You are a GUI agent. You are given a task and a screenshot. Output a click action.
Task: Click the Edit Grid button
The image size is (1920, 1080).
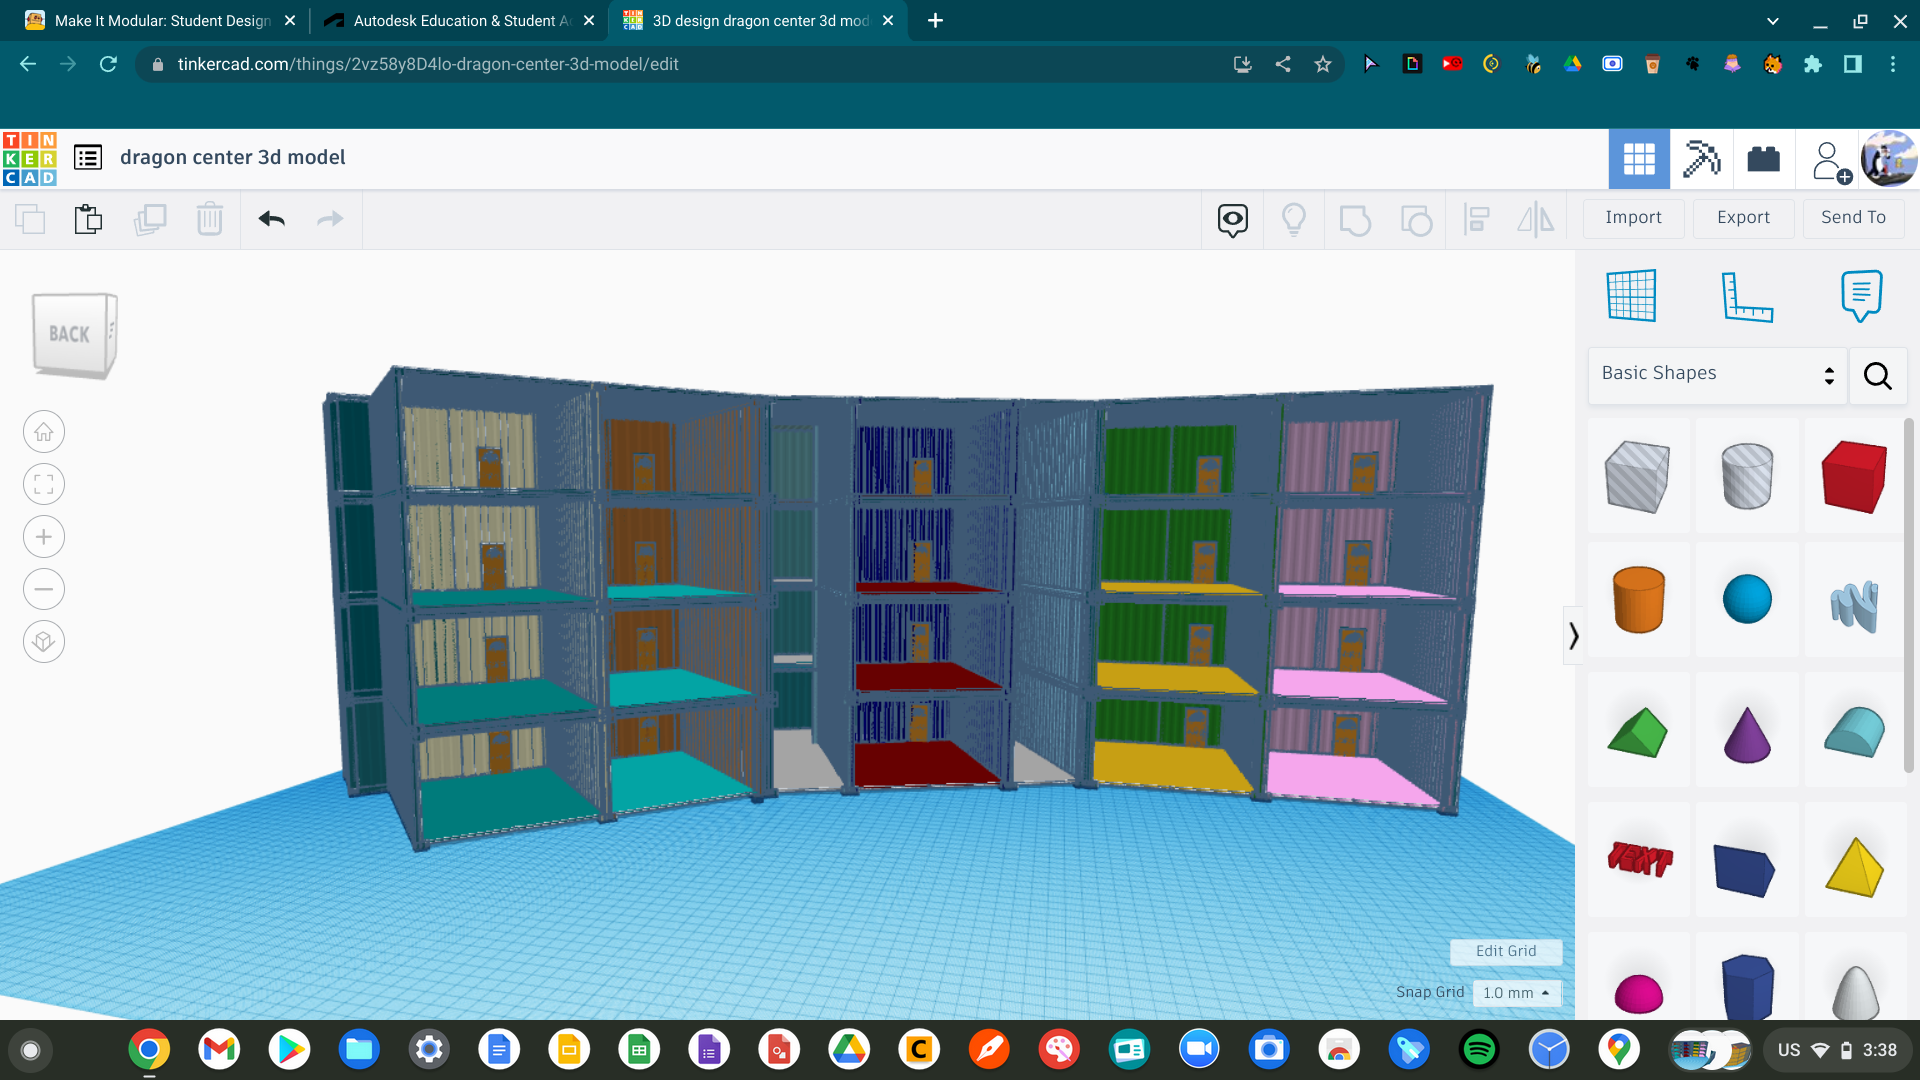pyautogui.click(x=1506, y=951)
